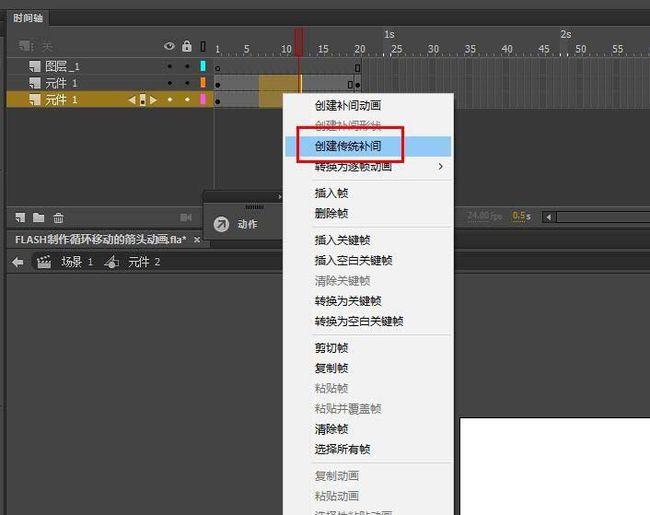This screenshot has height=515, width=650.
Task: Click the 24.00 fps frame rate value
Action: (485, 216)
